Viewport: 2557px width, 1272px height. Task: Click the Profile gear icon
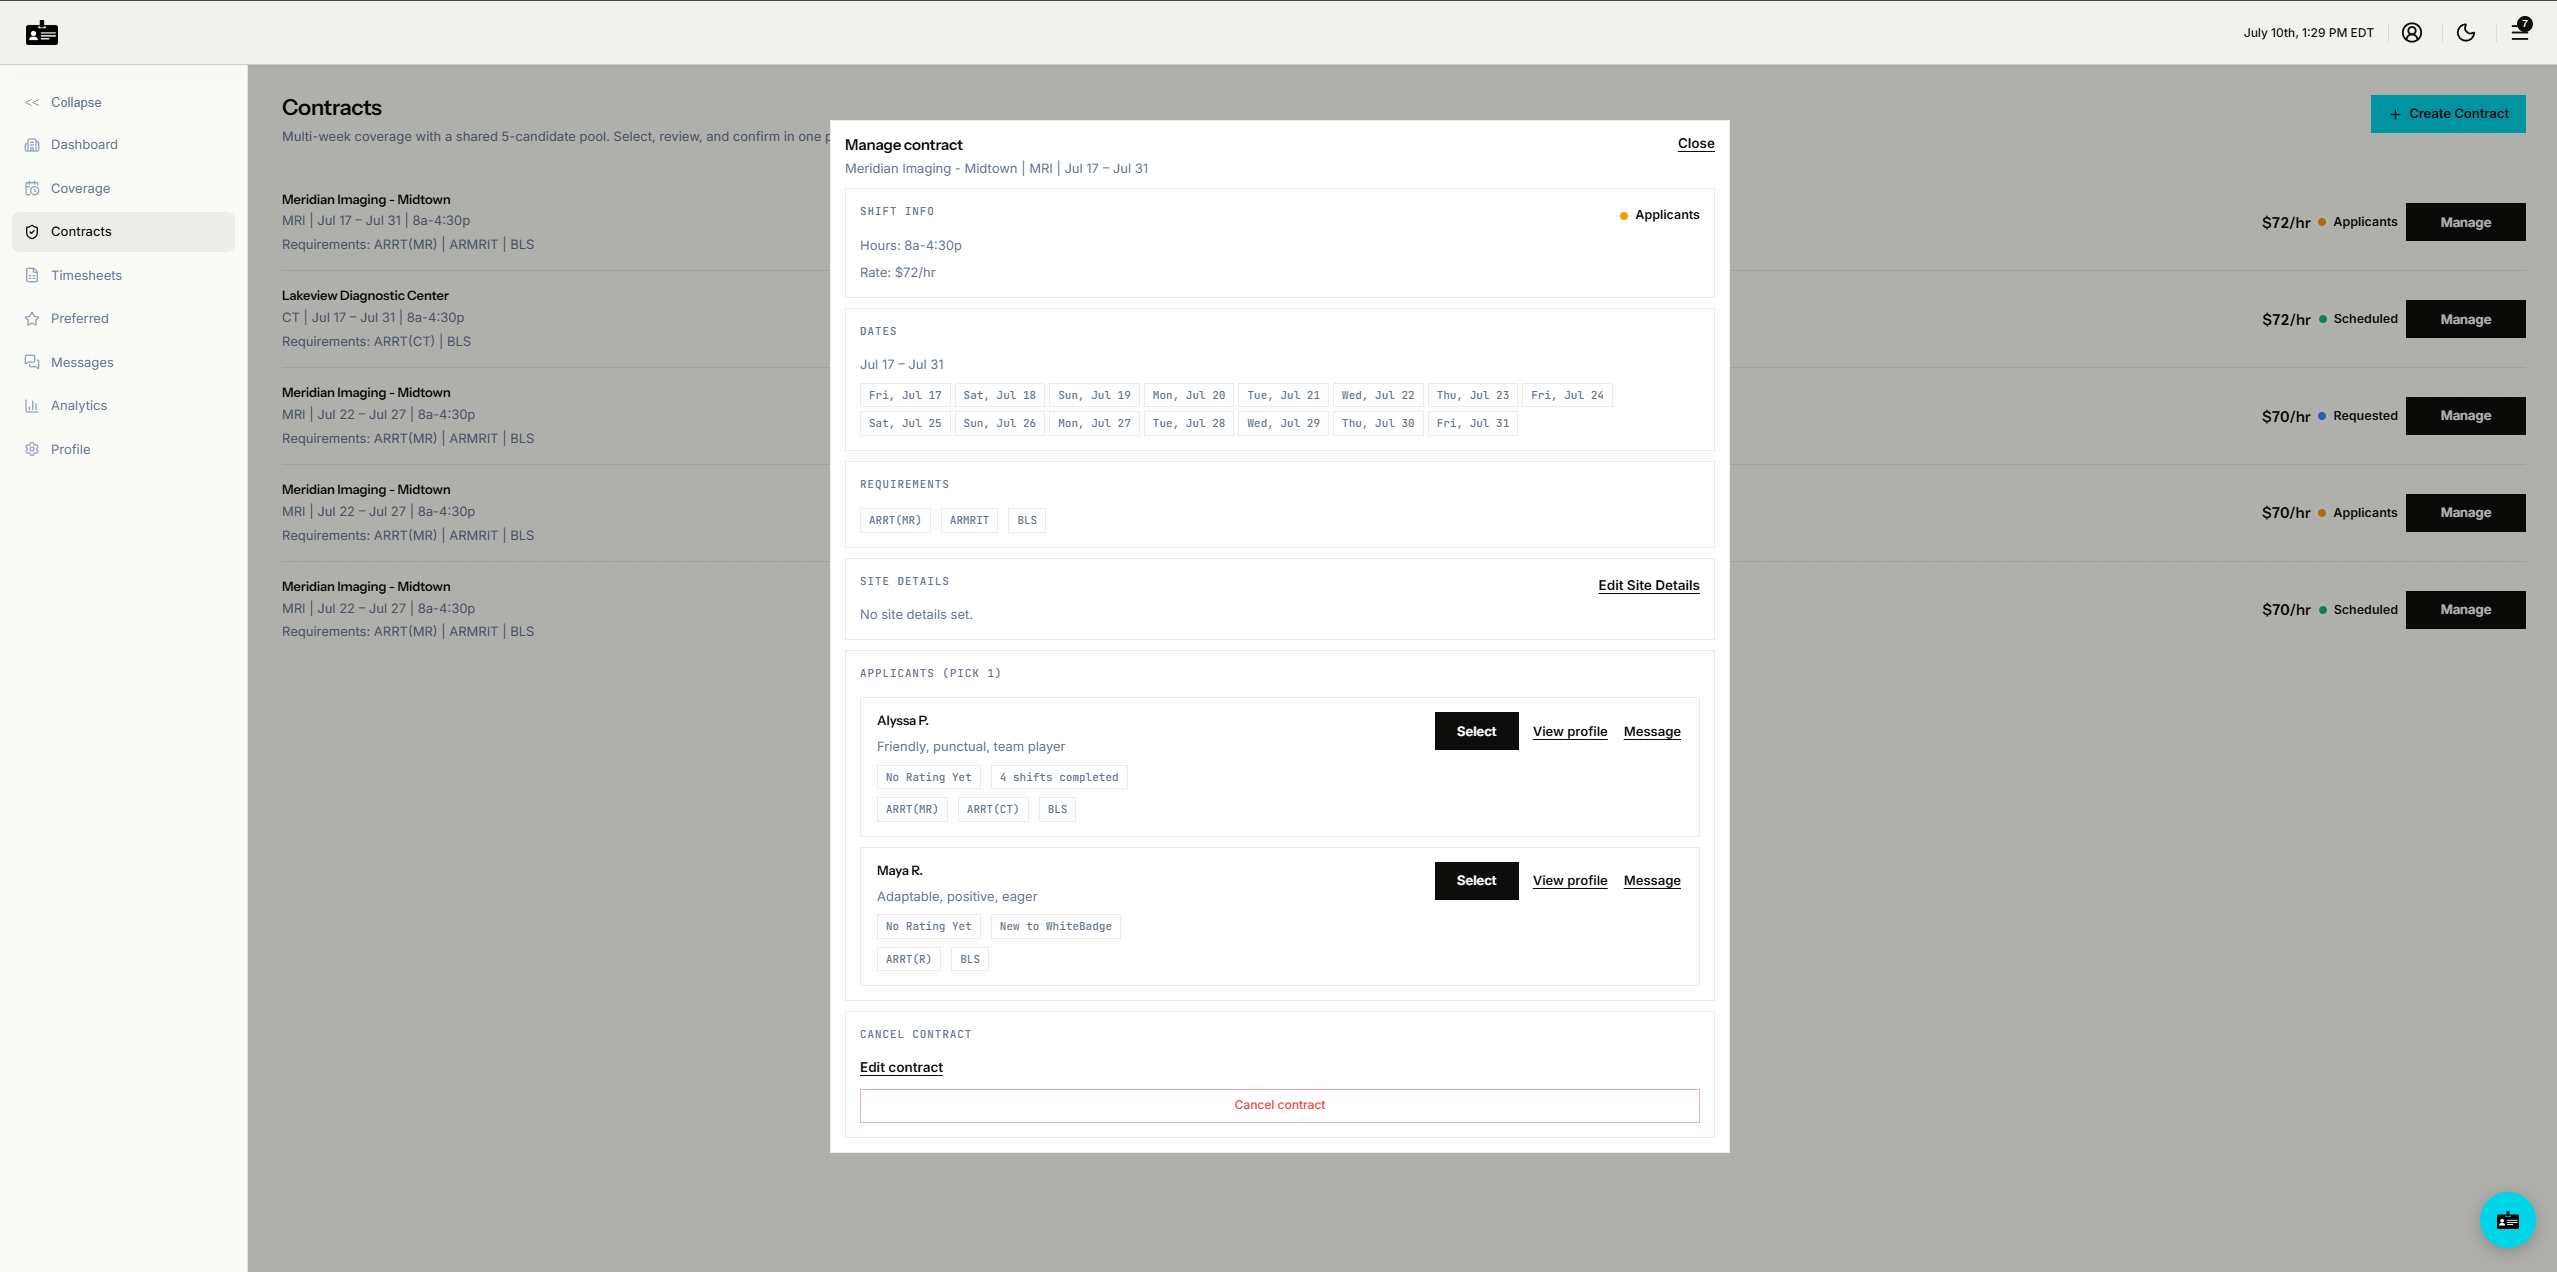pos(32,449)
